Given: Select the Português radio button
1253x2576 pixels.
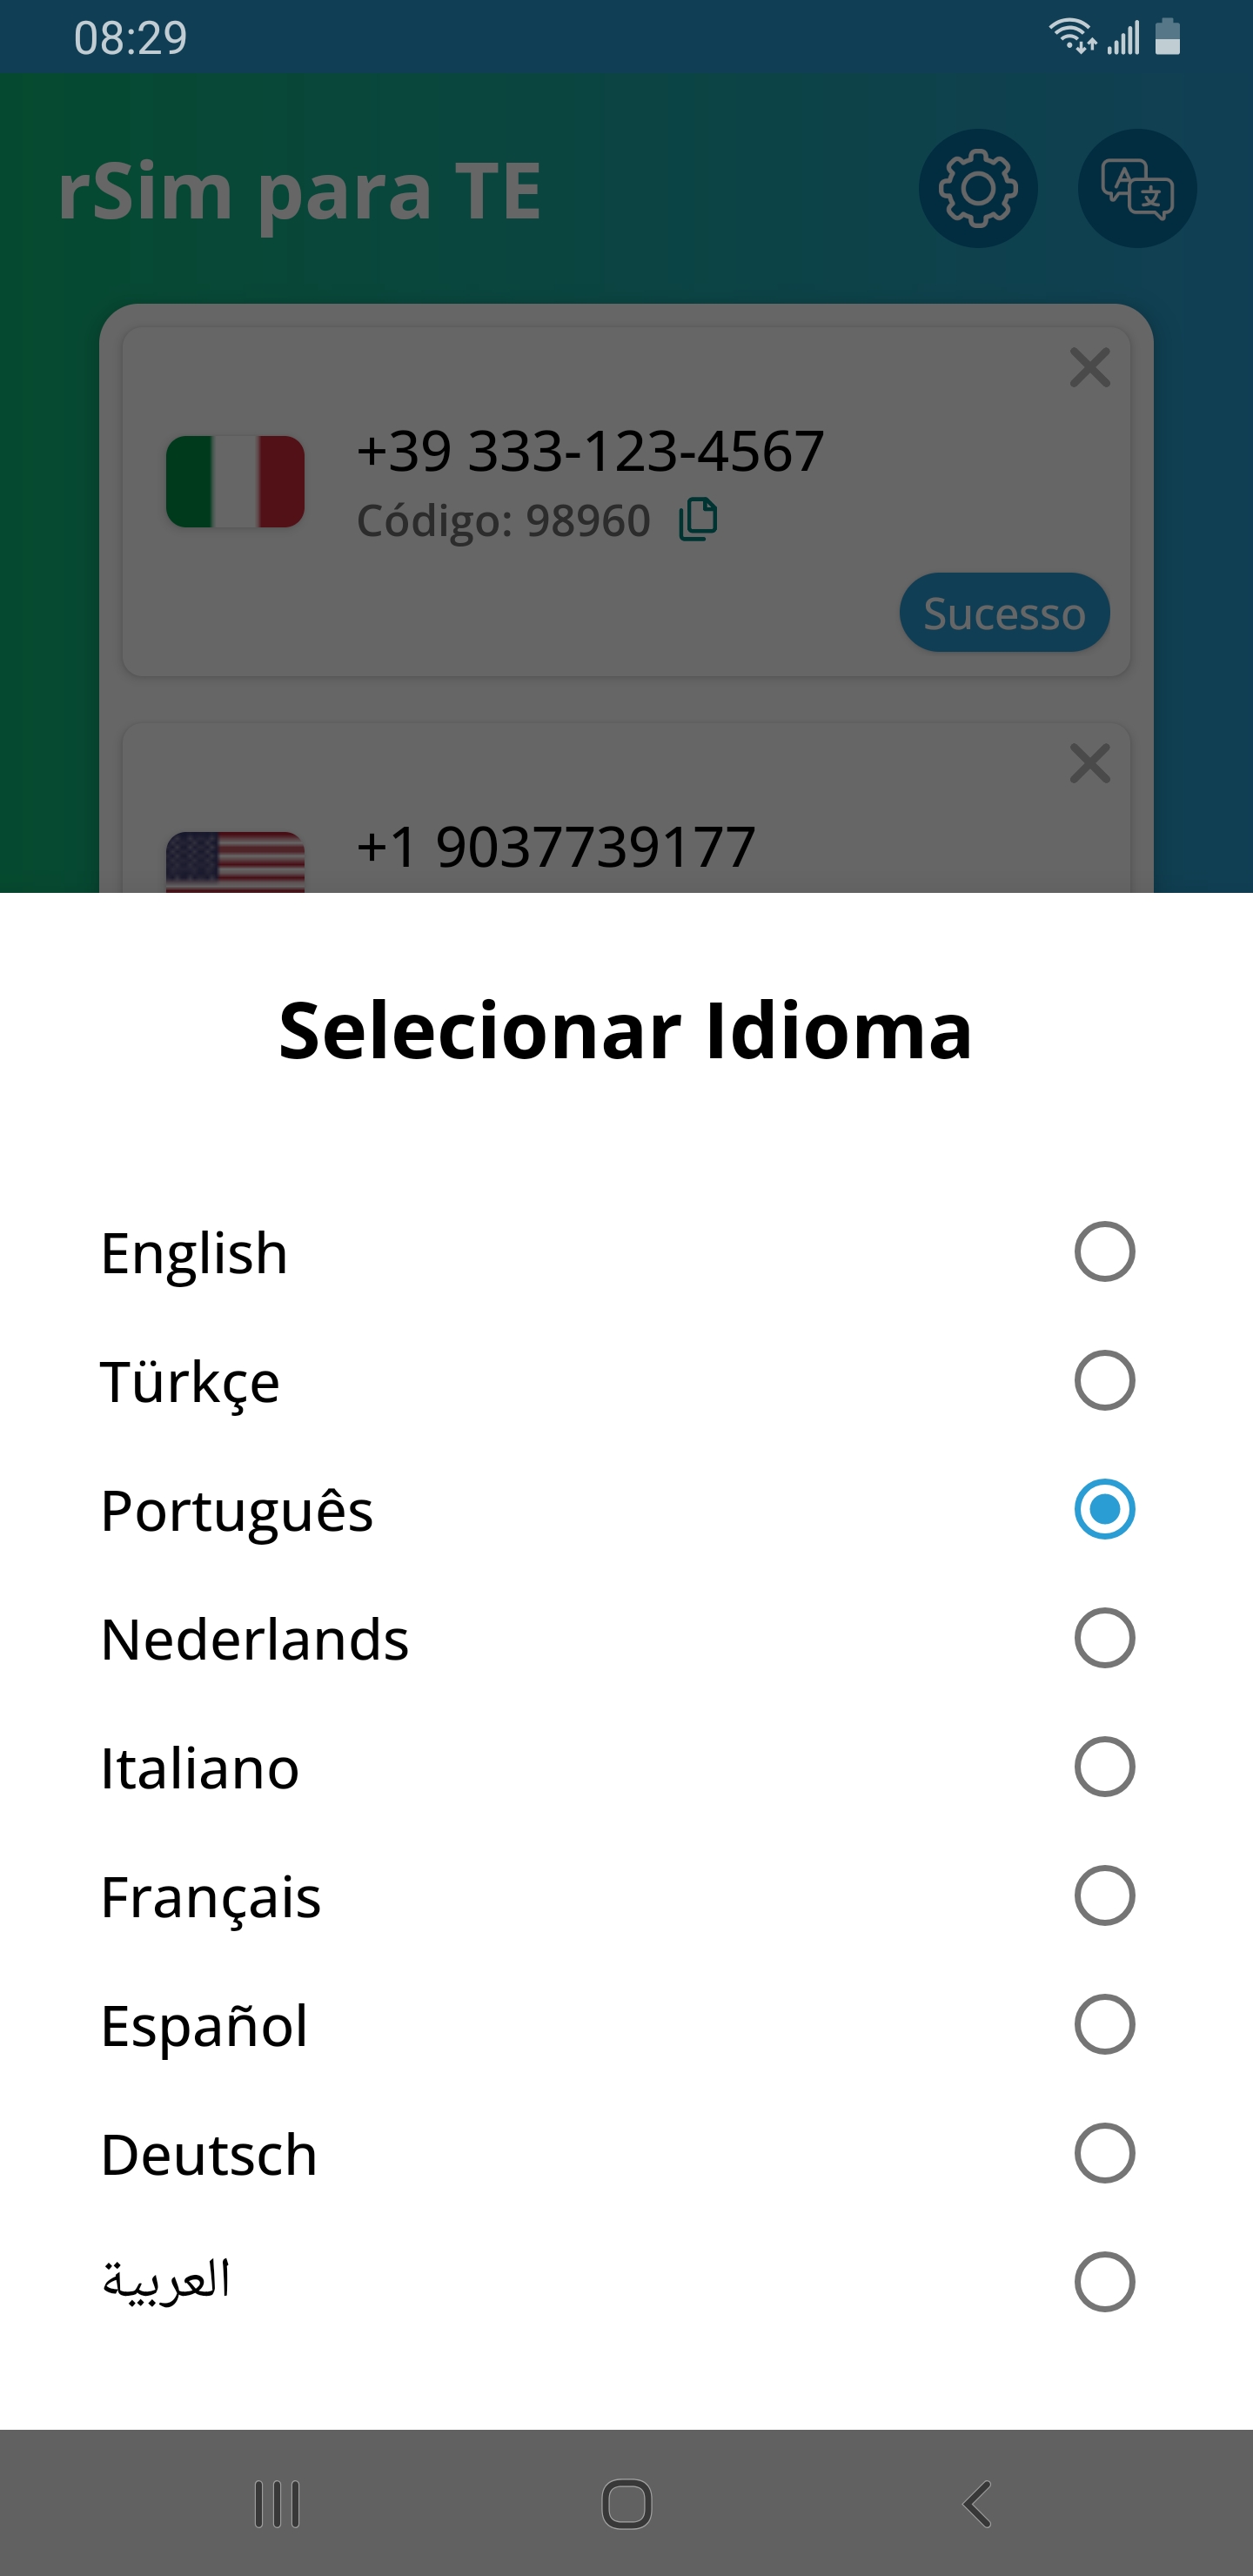Looking at the screenshot, I should click(1104, 1509).
